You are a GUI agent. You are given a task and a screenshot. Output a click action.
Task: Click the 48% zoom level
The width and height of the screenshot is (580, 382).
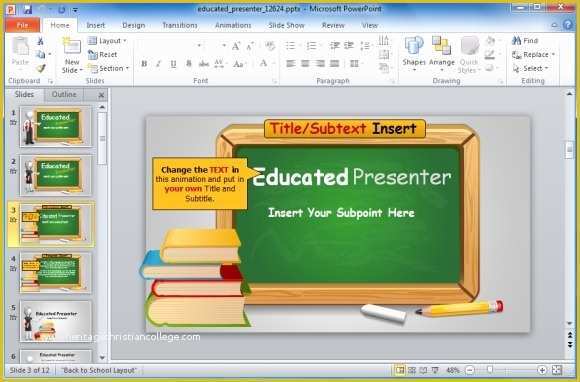453,370
